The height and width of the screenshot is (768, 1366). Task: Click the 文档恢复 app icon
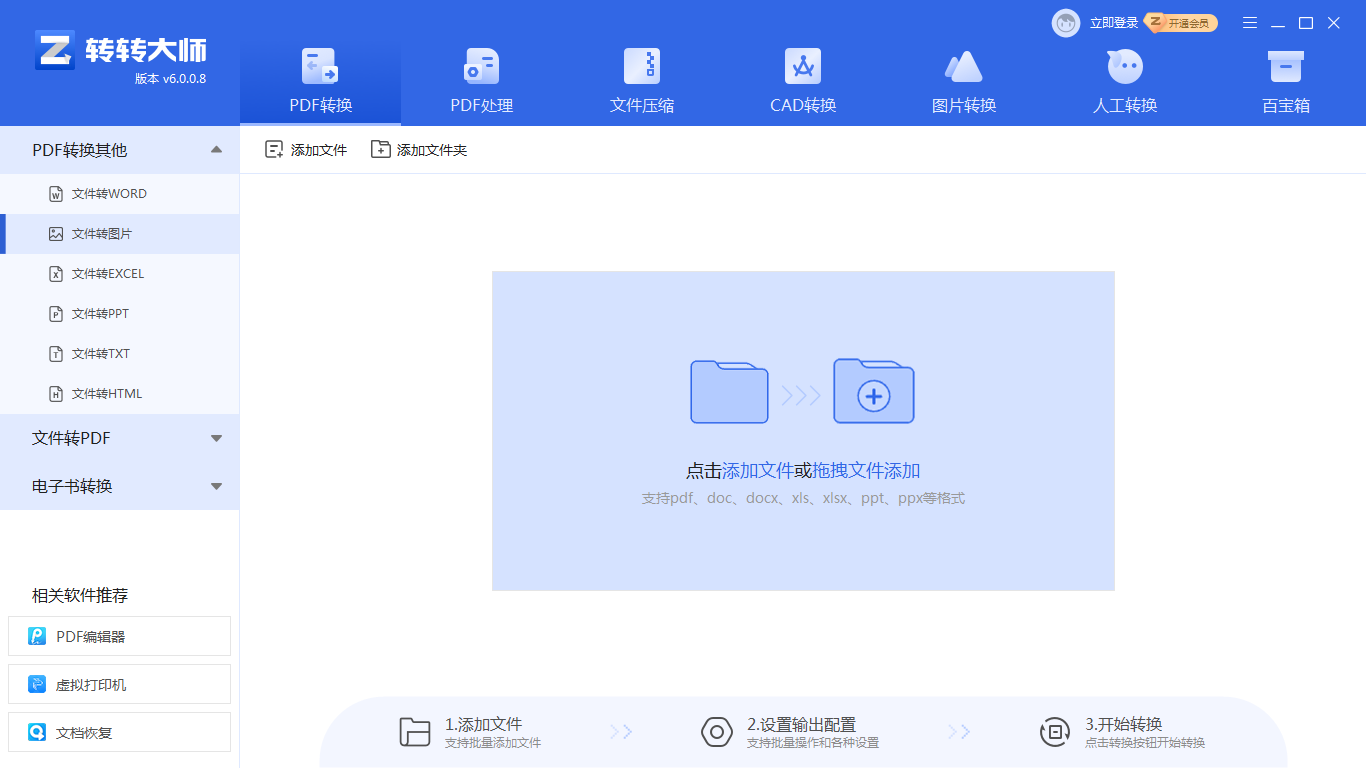click(37, 732)
